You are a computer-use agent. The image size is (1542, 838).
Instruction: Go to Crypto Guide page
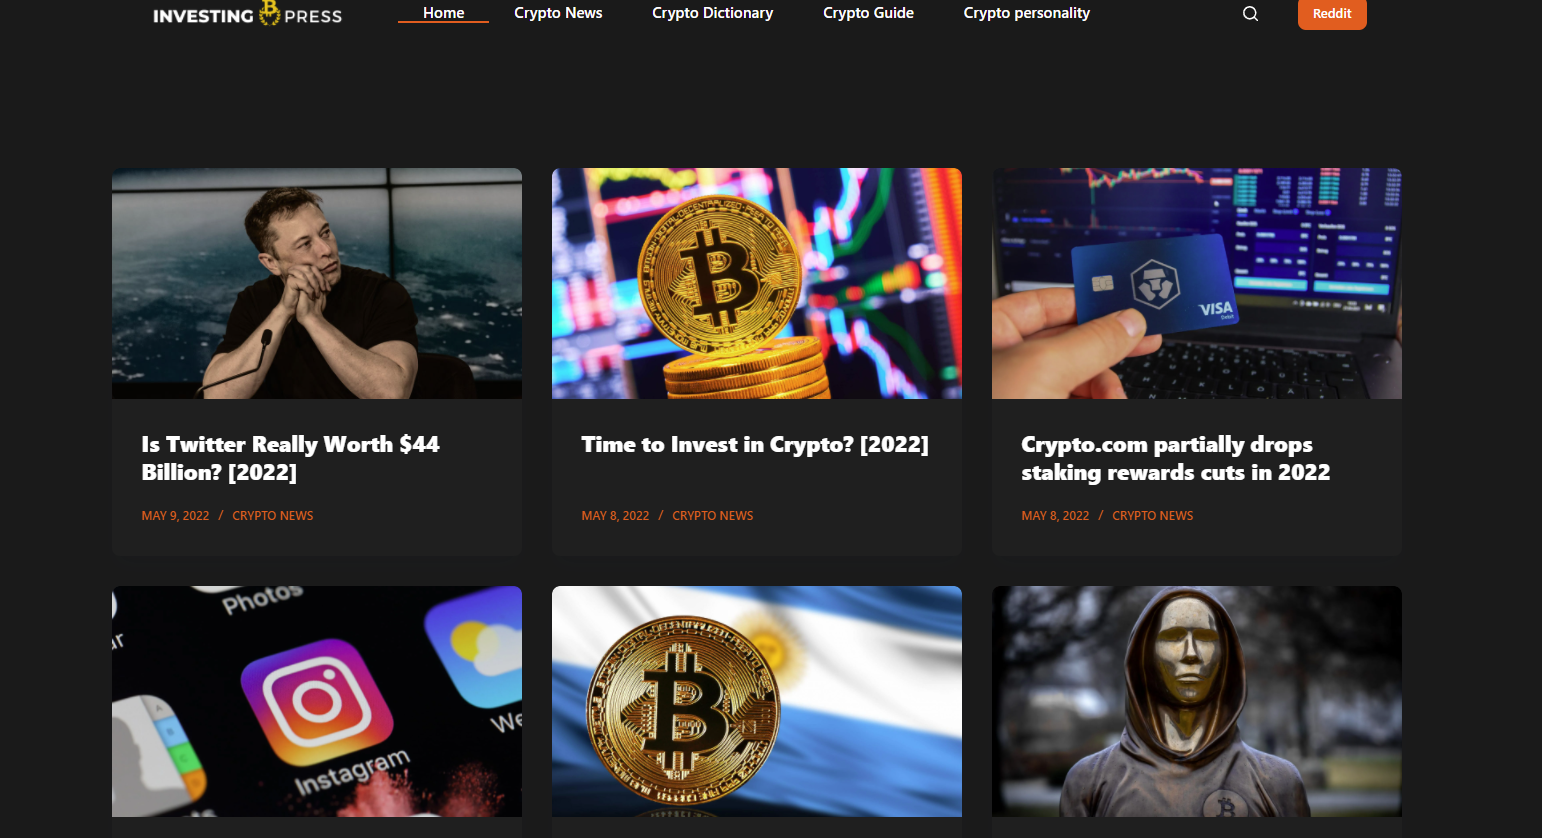868,13
